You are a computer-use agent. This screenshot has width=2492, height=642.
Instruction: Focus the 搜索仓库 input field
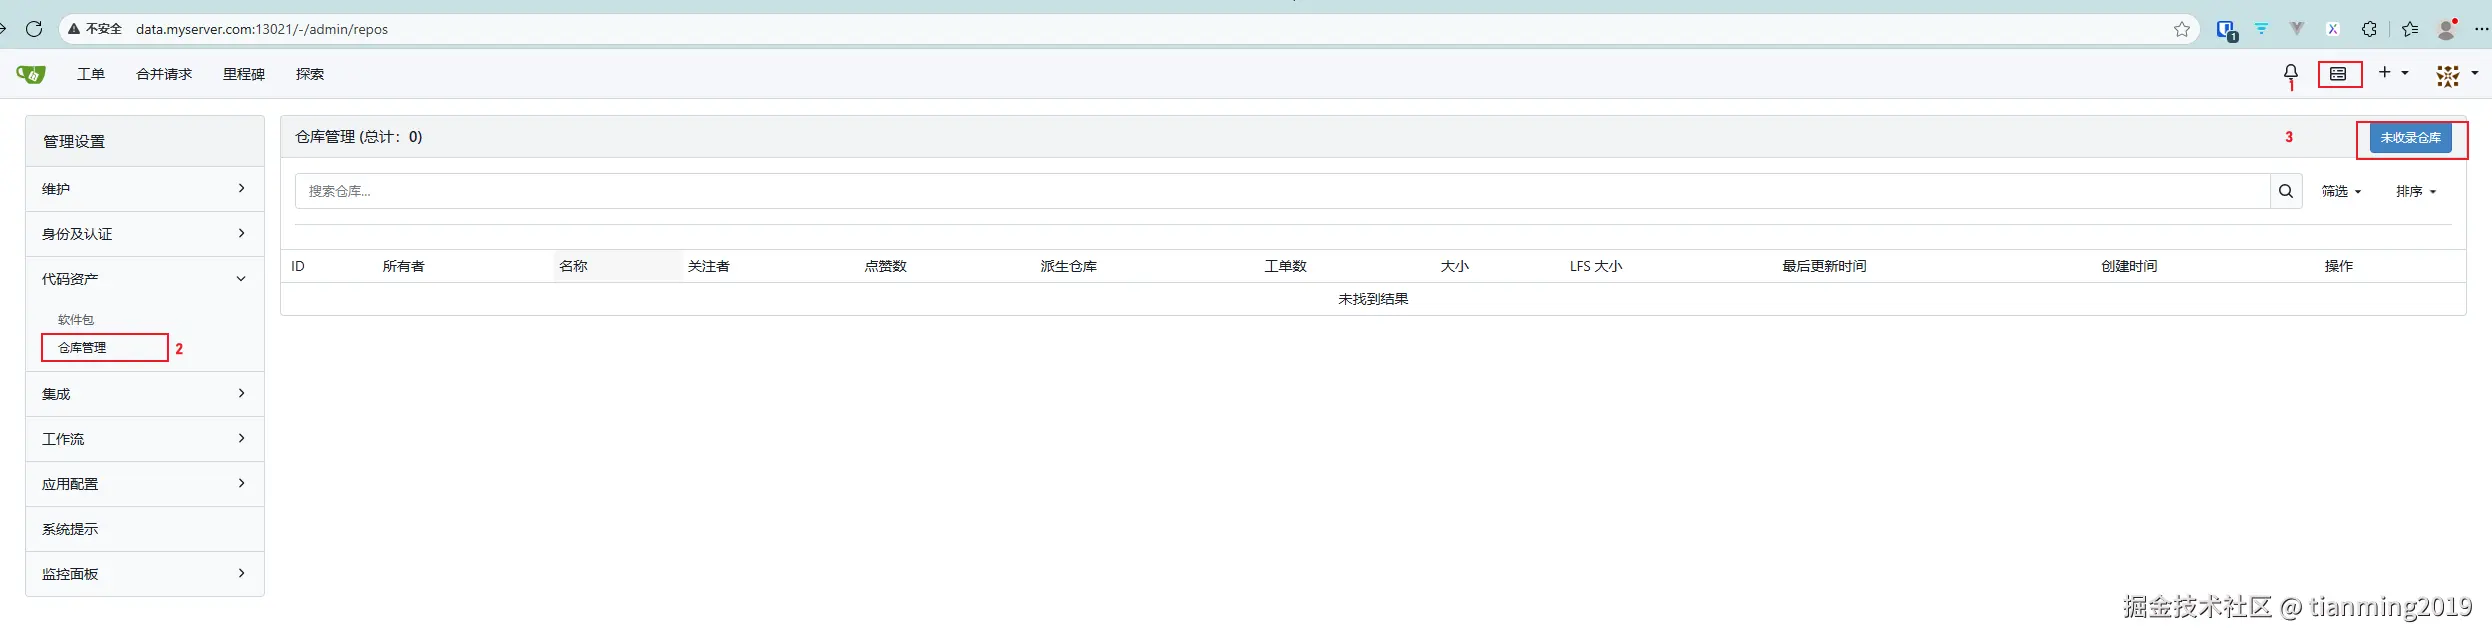click(x=1282, y=191)
